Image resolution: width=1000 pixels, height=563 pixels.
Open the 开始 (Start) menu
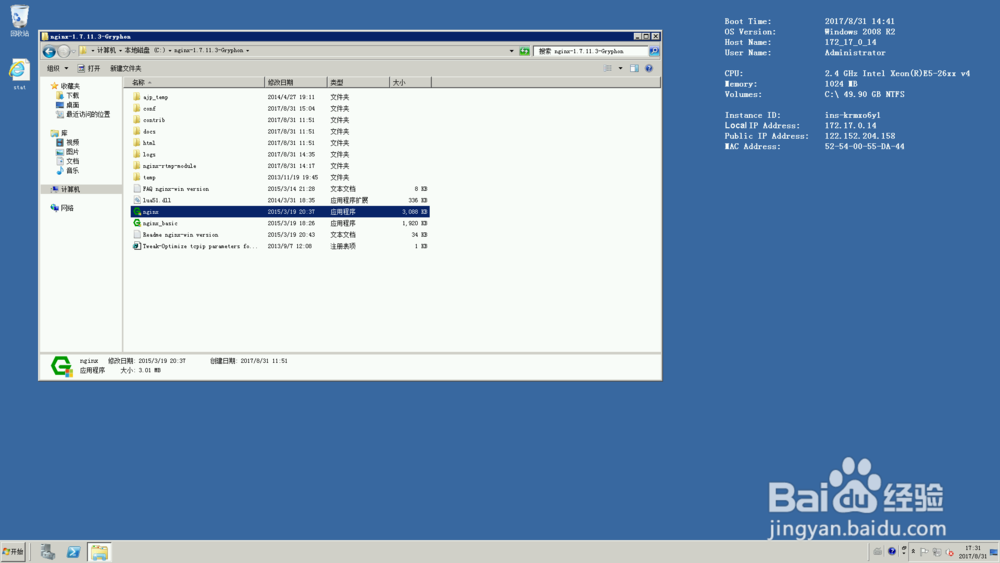tap(13, 552)
